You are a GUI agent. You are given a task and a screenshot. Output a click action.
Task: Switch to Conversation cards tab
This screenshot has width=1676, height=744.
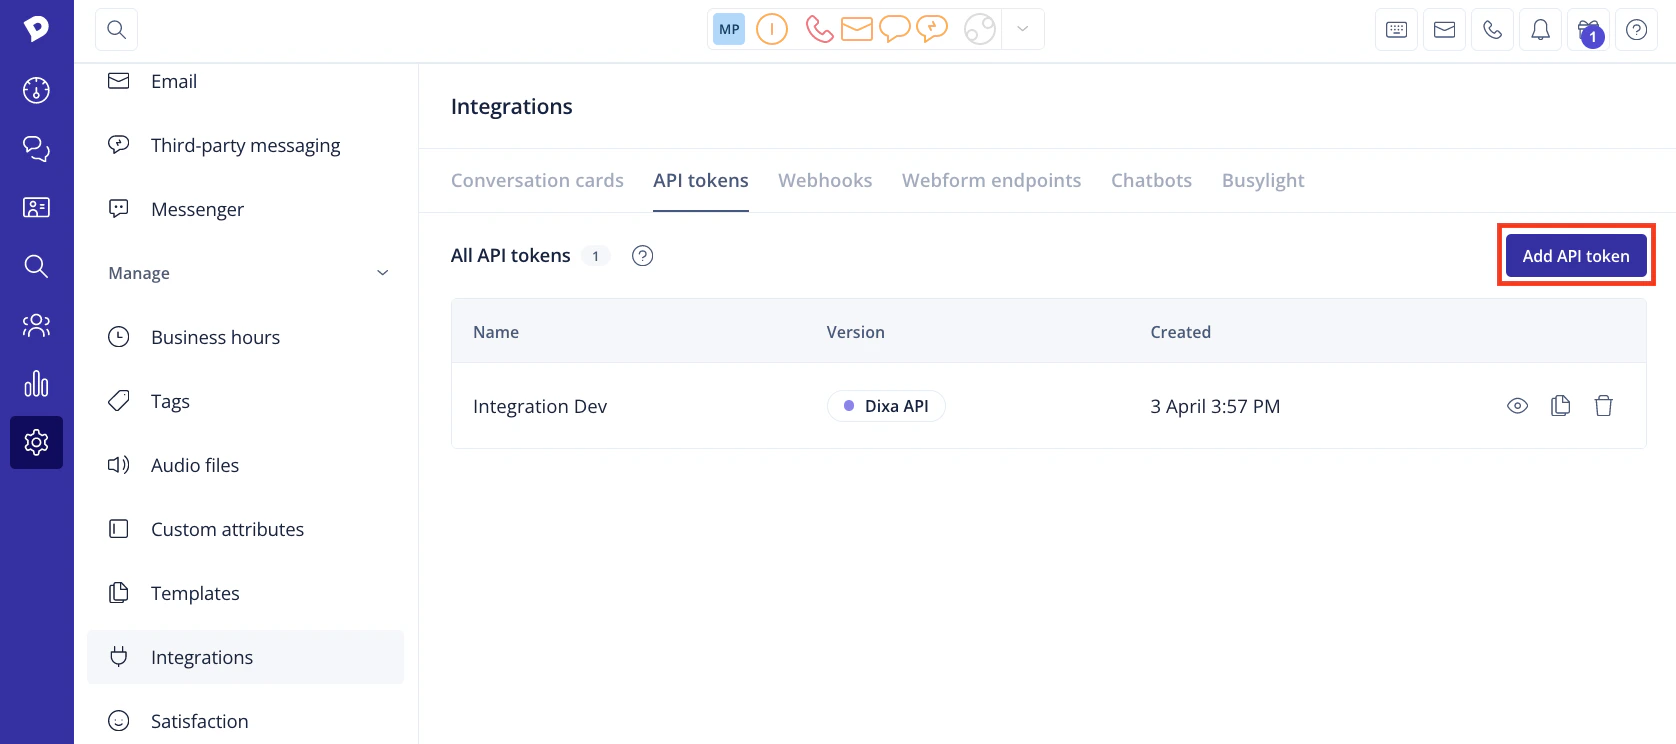pyautogui.click(x=537, y=180)
